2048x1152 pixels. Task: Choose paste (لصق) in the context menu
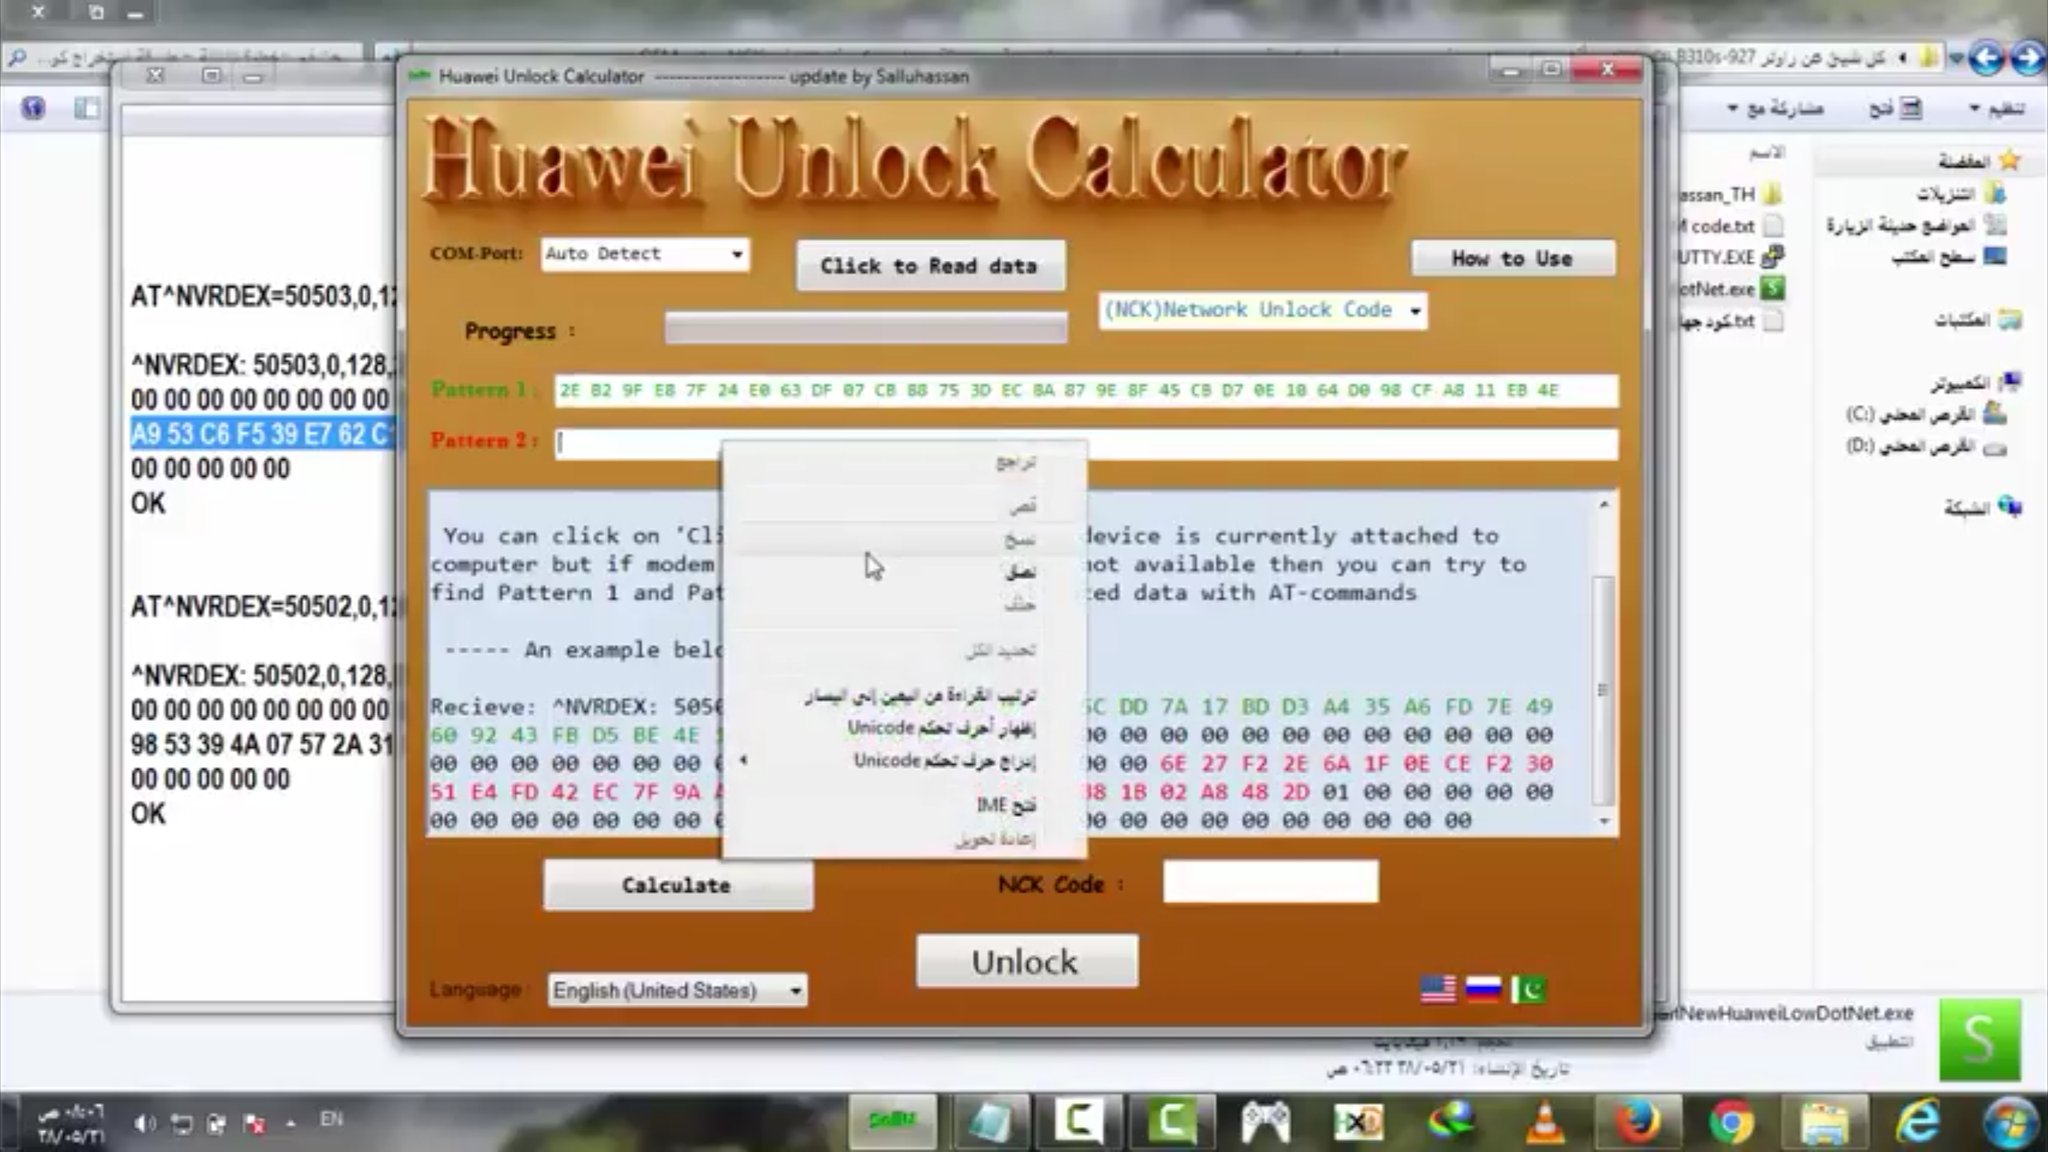click(x=1020, y=572)
